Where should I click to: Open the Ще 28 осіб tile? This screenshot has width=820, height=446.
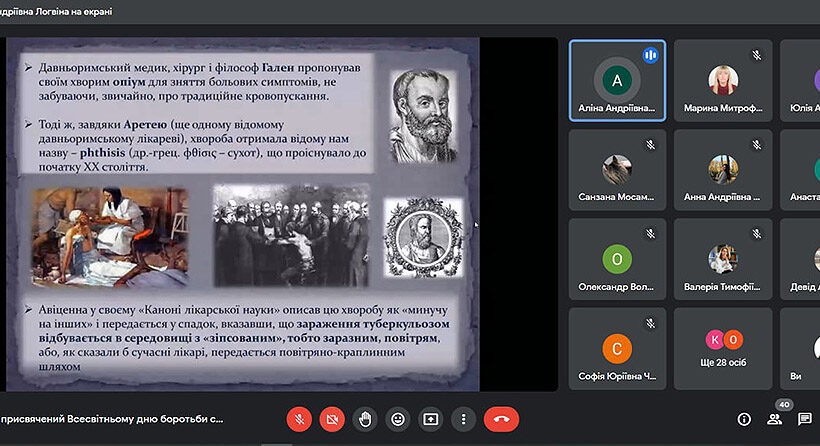tap(723, 349)
